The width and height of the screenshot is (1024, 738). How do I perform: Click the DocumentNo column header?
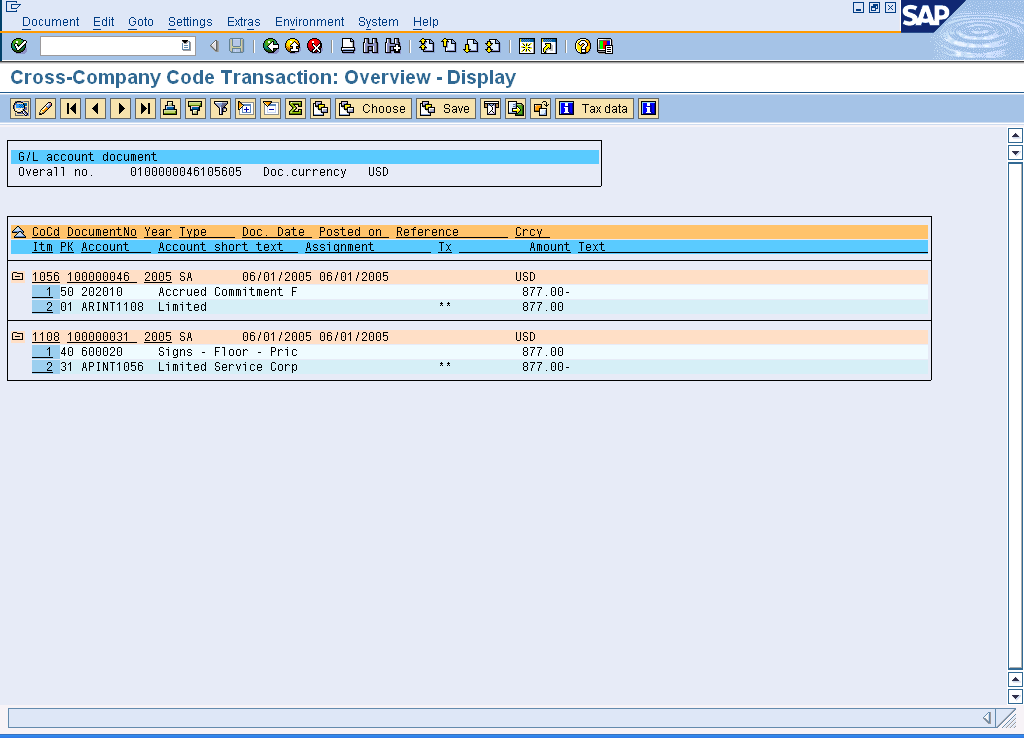(102, 232)
